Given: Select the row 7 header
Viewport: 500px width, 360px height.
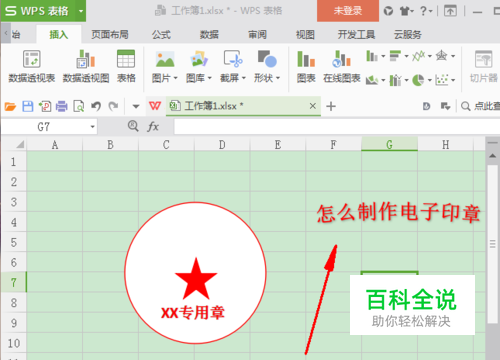Looking at the screenshot, I should click(13, 283).
